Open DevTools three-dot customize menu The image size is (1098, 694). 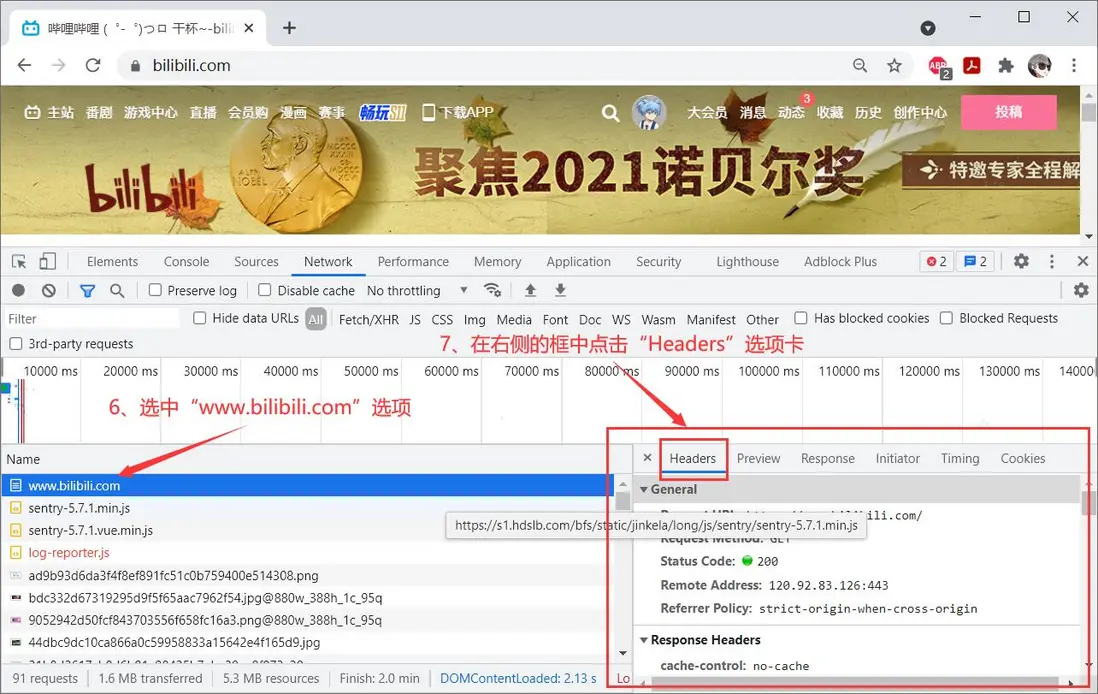(x=1052, y=261)
